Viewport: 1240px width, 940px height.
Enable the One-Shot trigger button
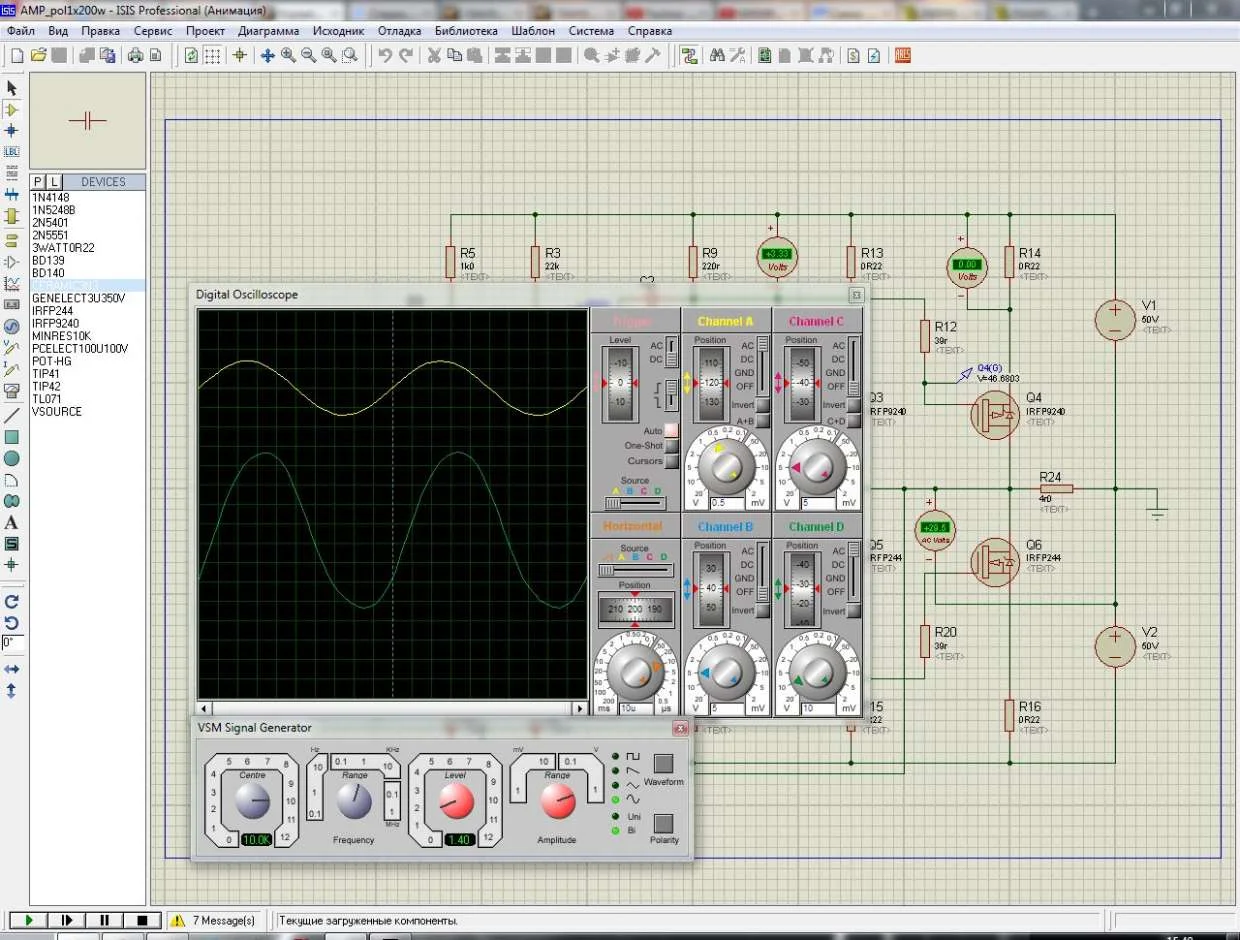point(671,446)
